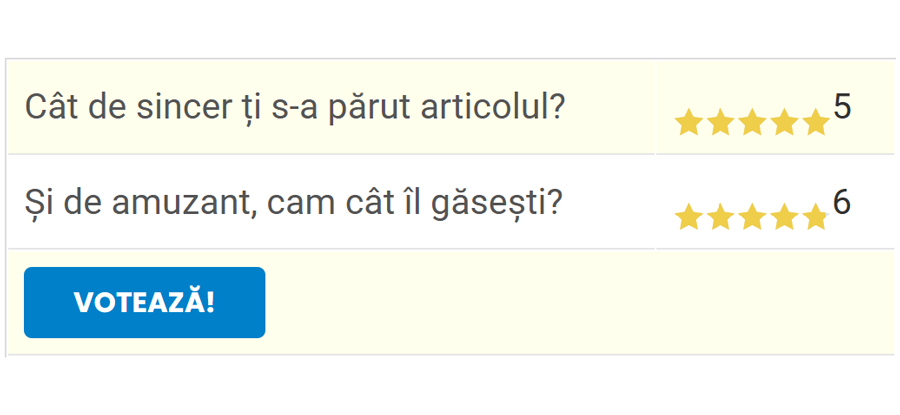Rate article sincerity two stars
The image size is (900, 415).
(720, 123)
